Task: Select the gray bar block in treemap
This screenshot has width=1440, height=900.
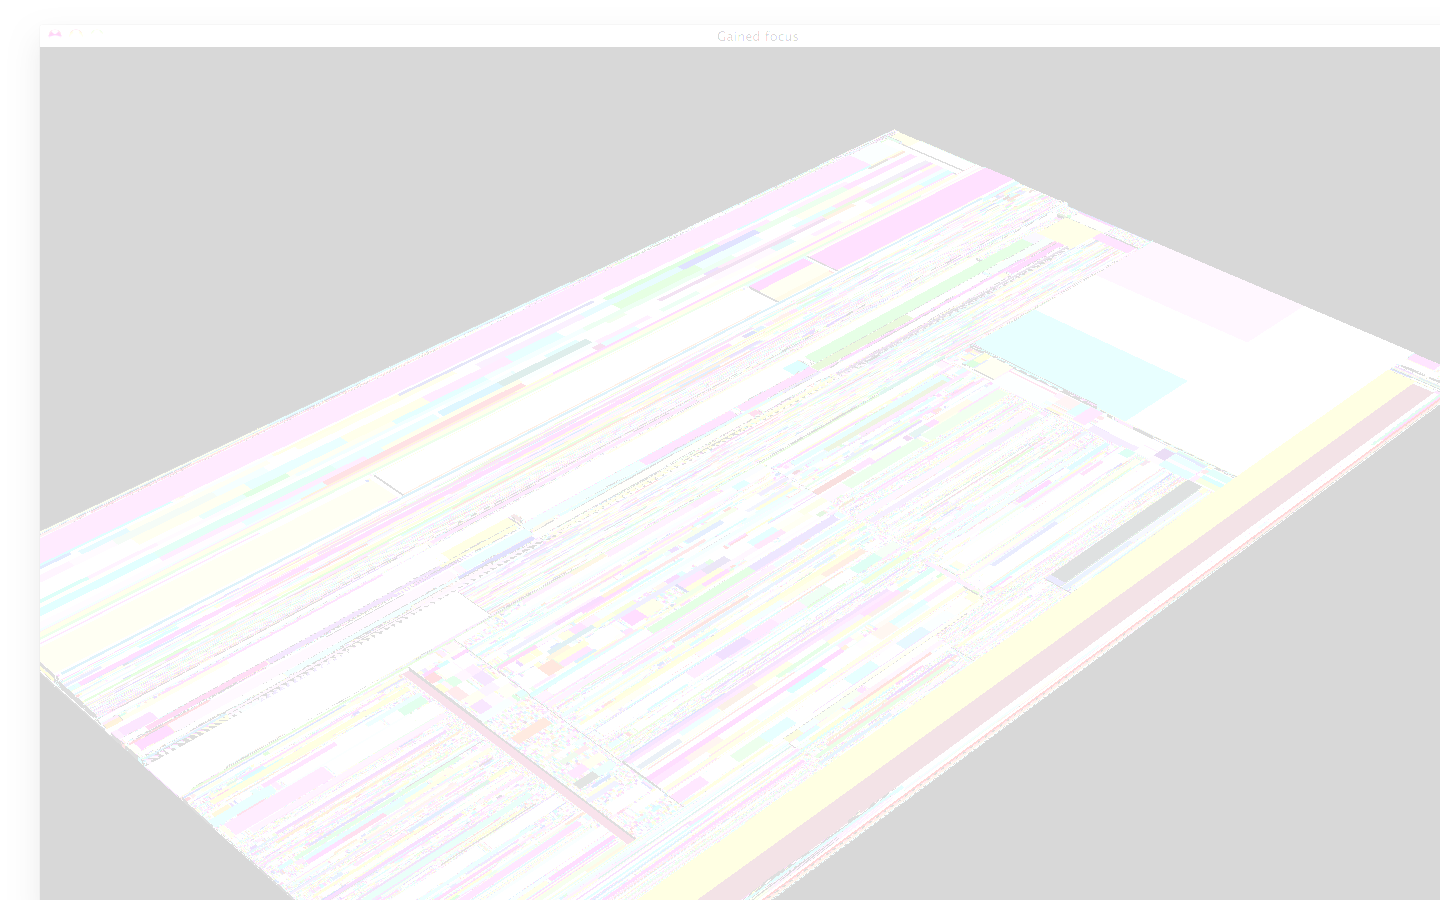Action: point(1125,533)
